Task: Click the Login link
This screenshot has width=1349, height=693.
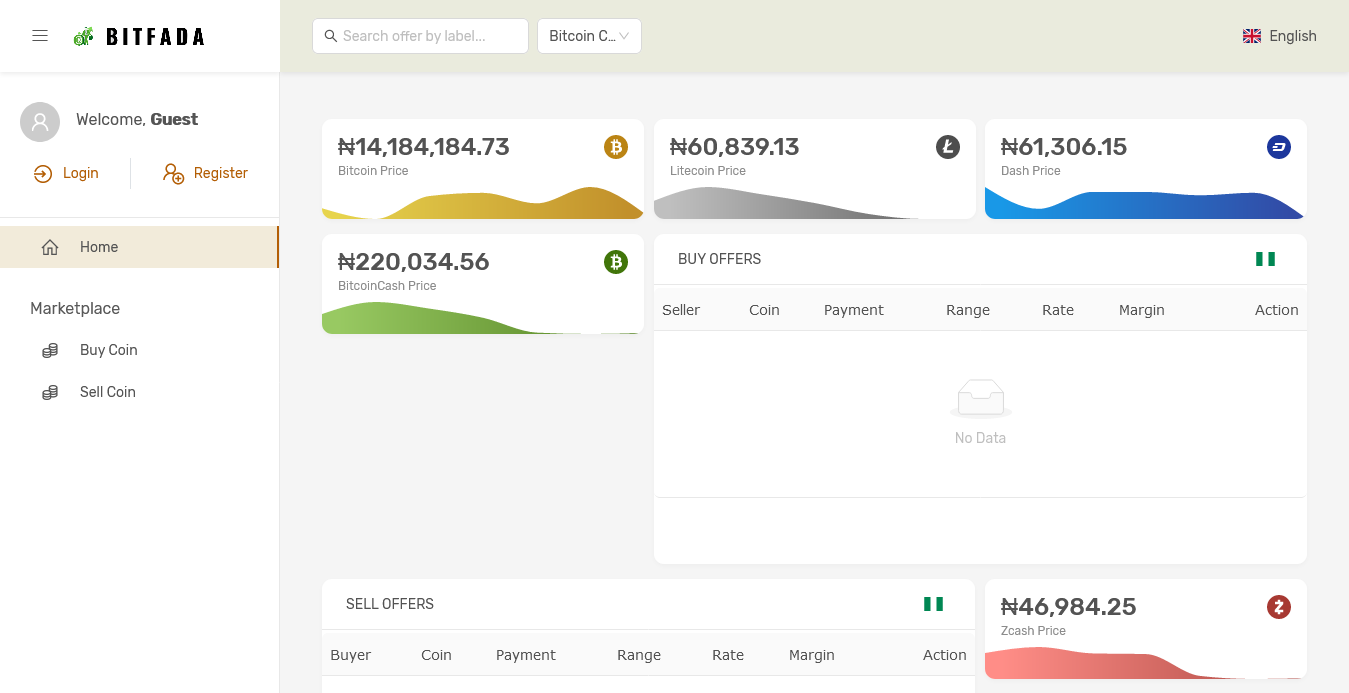Action: (x=67, y=173)
